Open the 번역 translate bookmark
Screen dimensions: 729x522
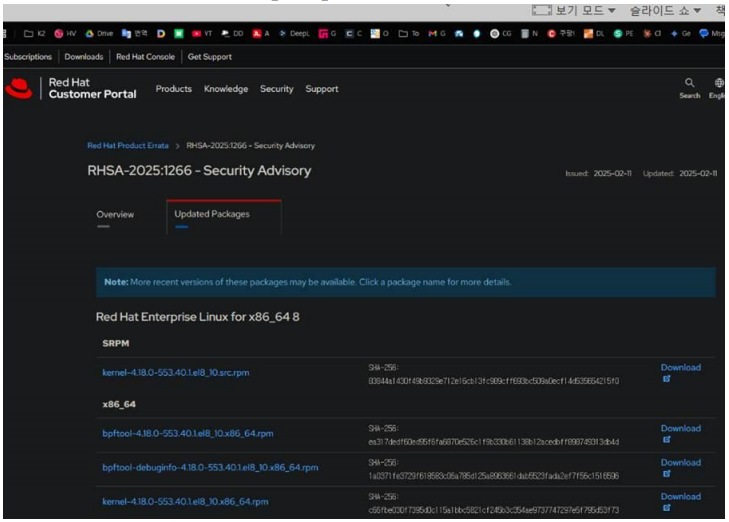(134, 33)
